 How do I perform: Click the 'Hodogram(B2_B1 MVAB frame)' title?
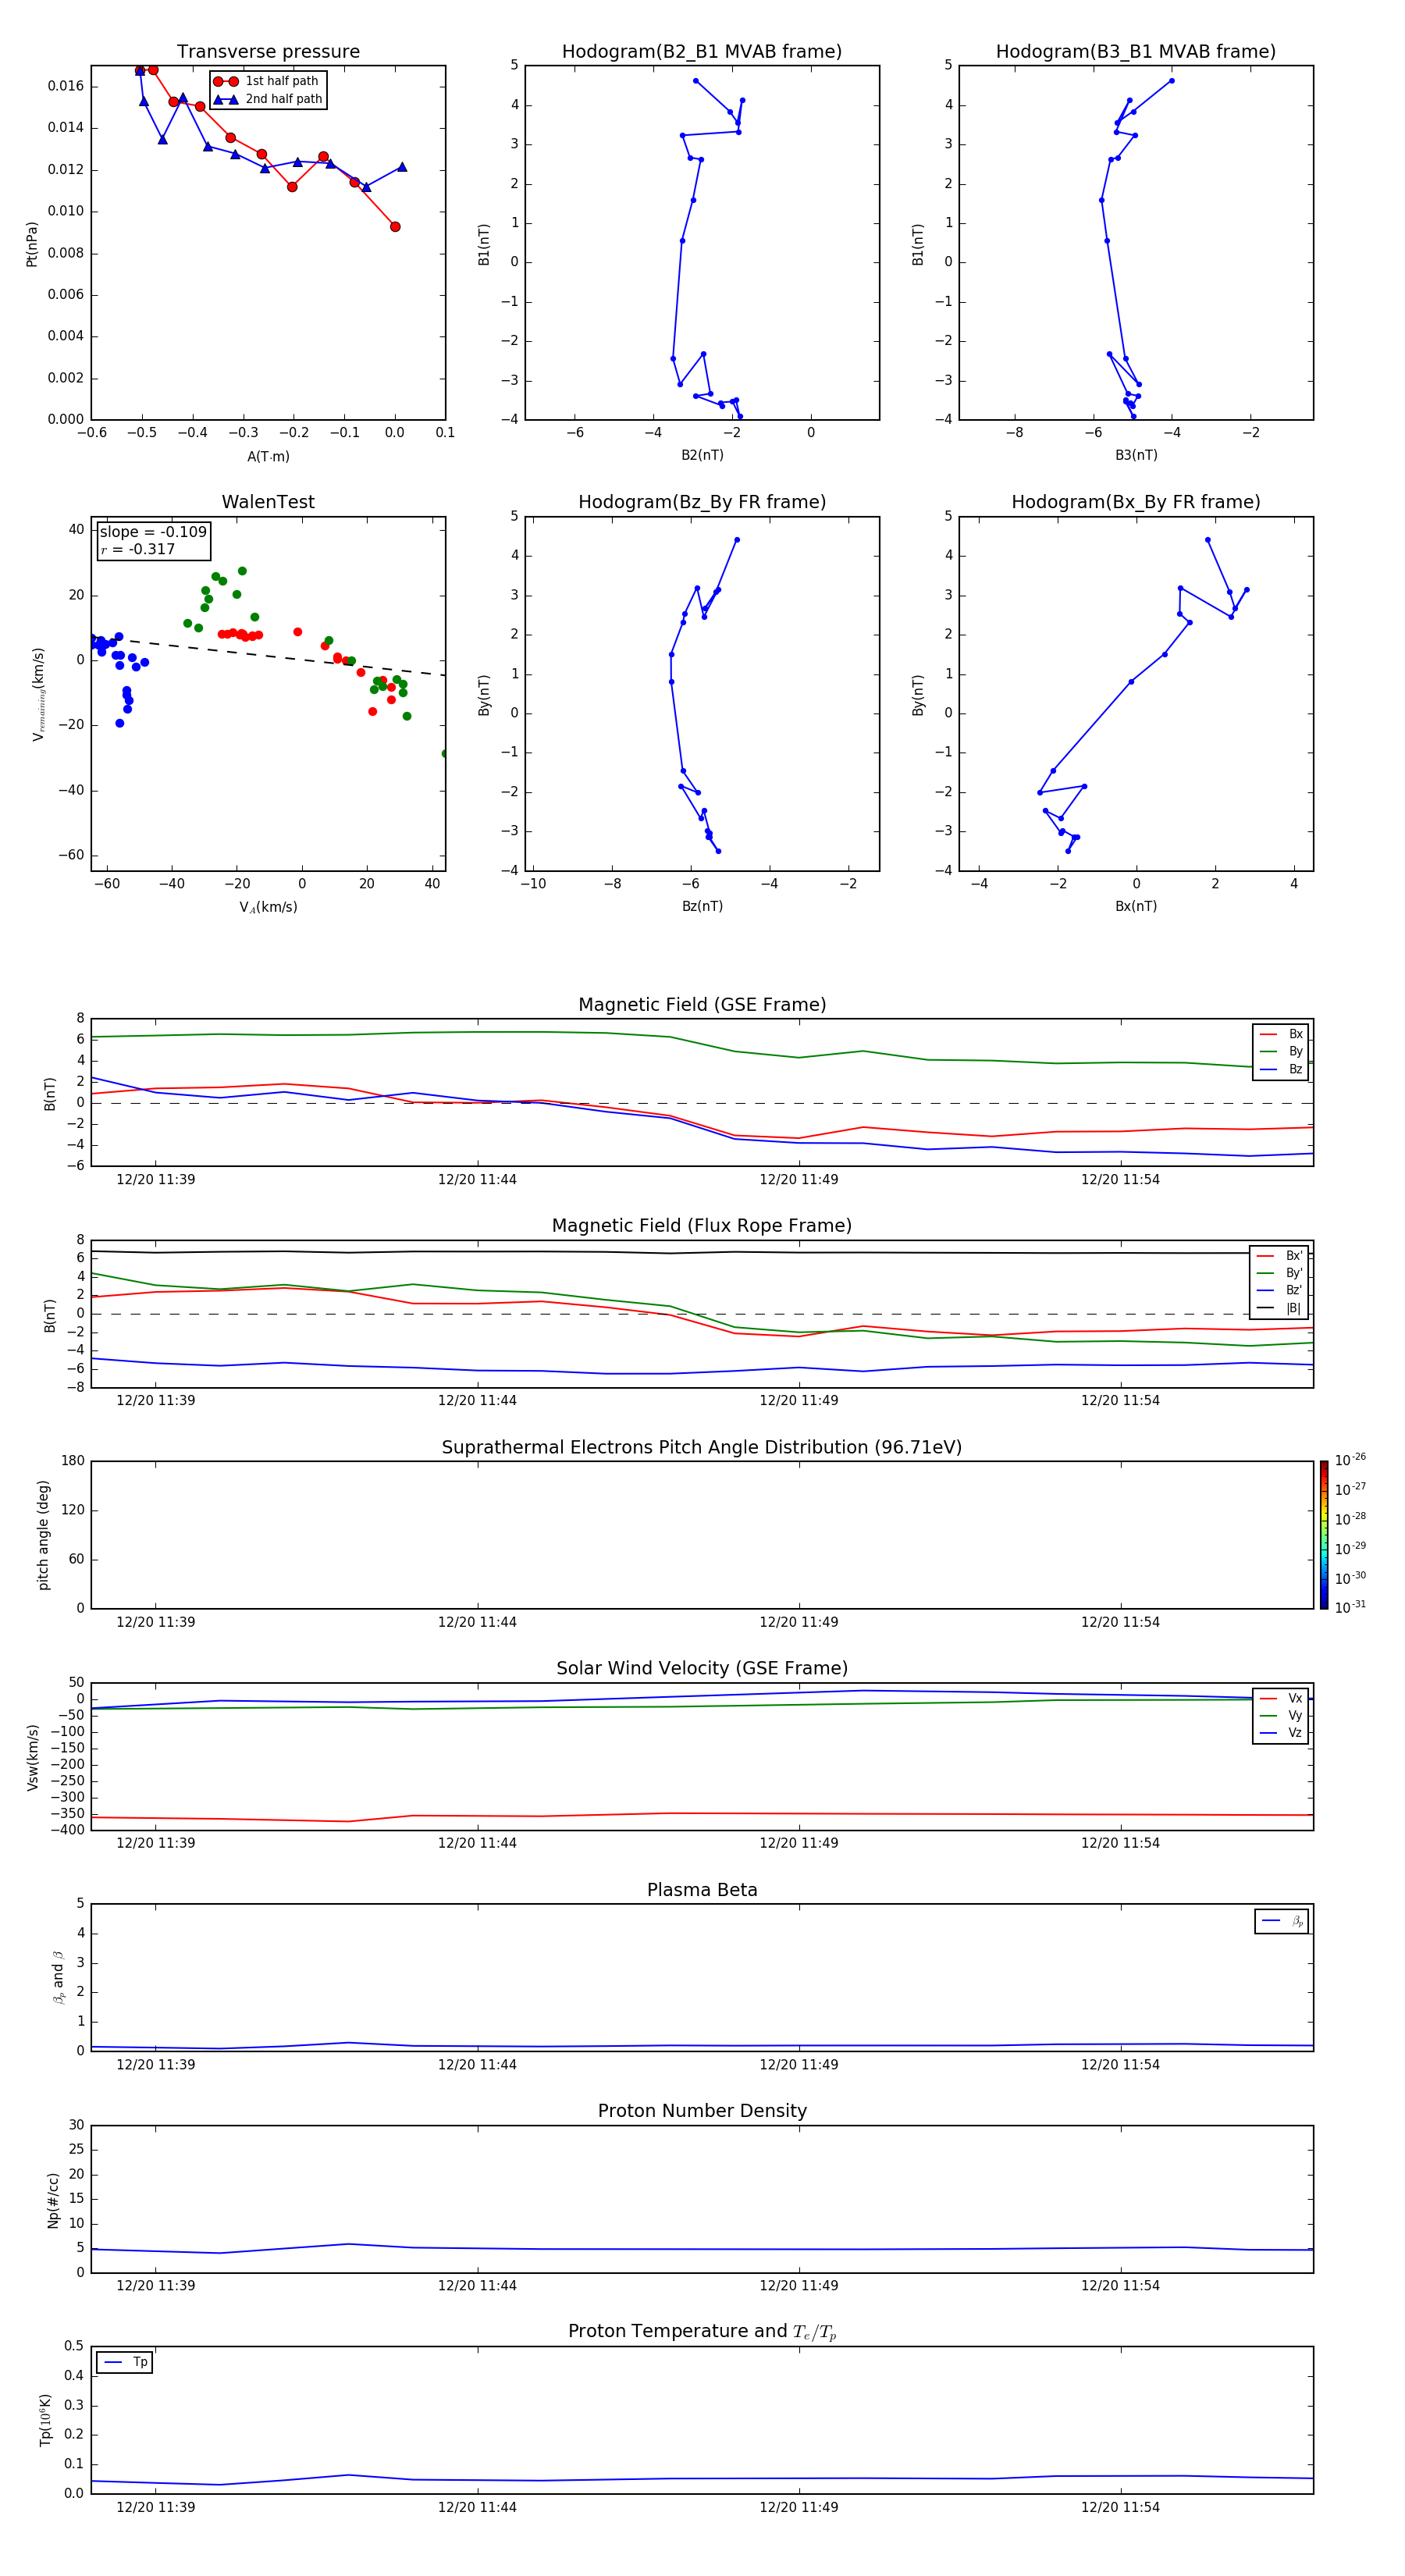(701, 52)
